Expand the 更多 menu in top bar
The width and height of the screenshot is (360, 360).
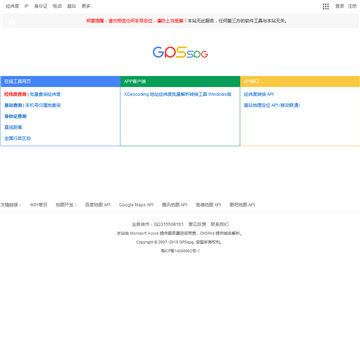click(x=87, y=6)
